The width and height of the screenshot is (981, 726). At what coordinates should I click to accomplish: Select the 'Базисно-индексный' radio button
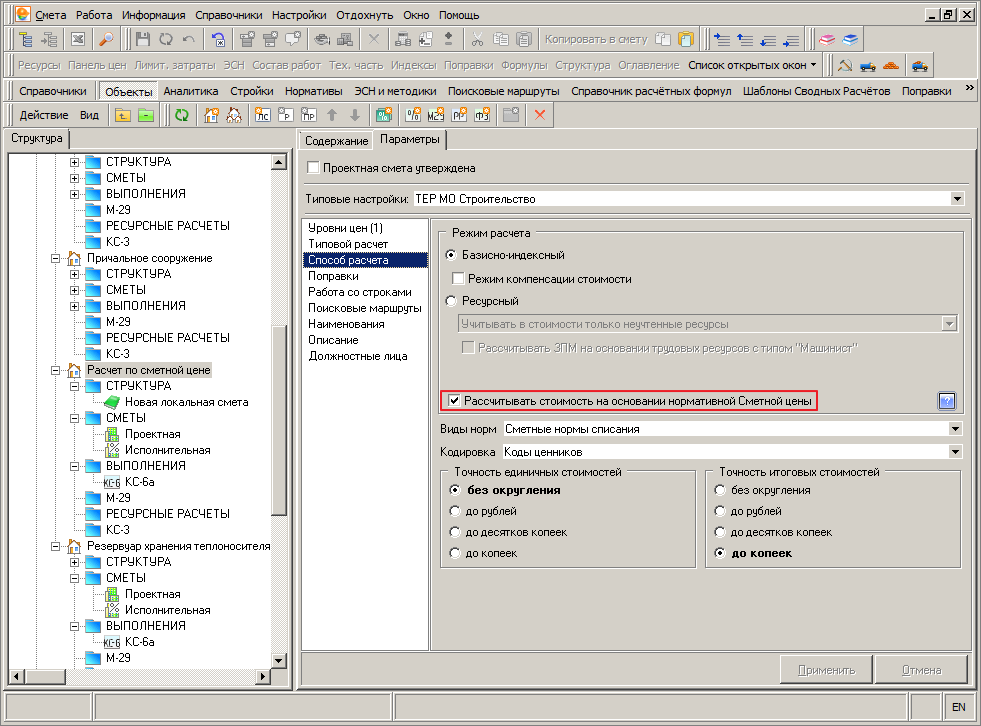click(x=450, y=255)
